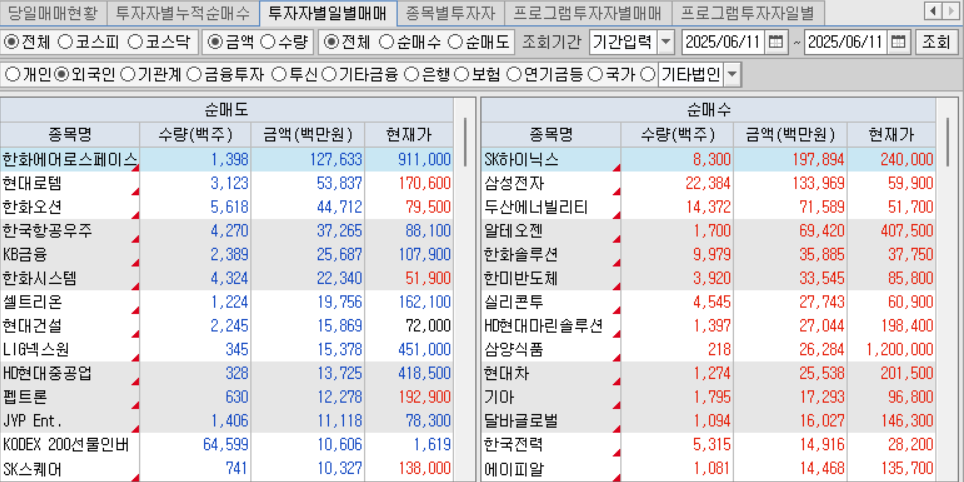
Task: Select the 셀트리온 row
Action: [x=227, y=302]
